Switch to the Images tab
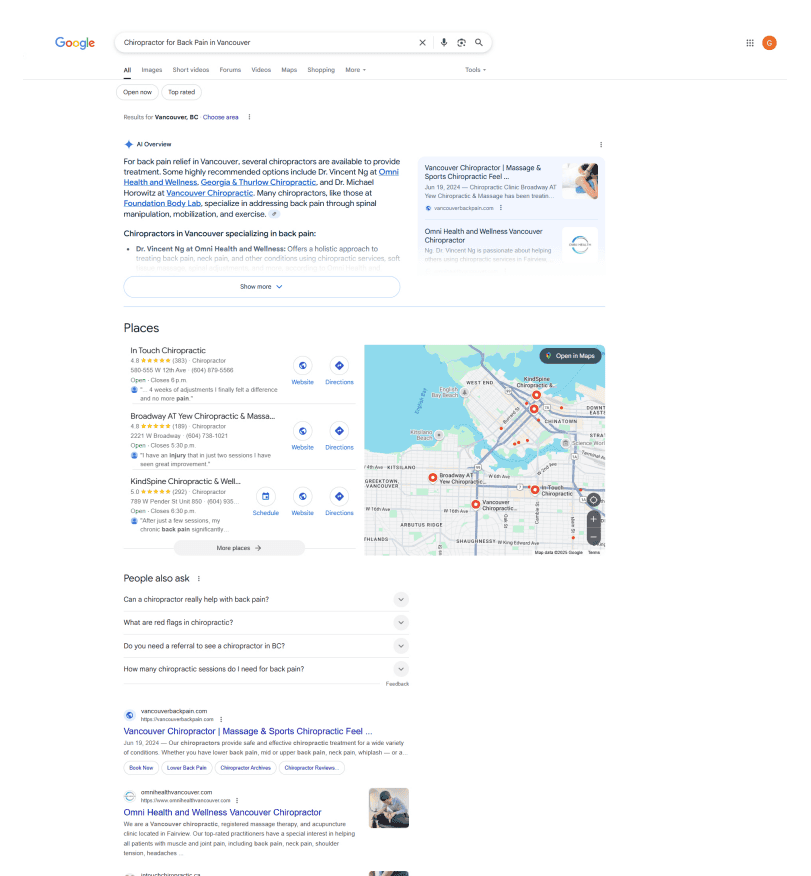The image size is (811, 876). [151, 70]
